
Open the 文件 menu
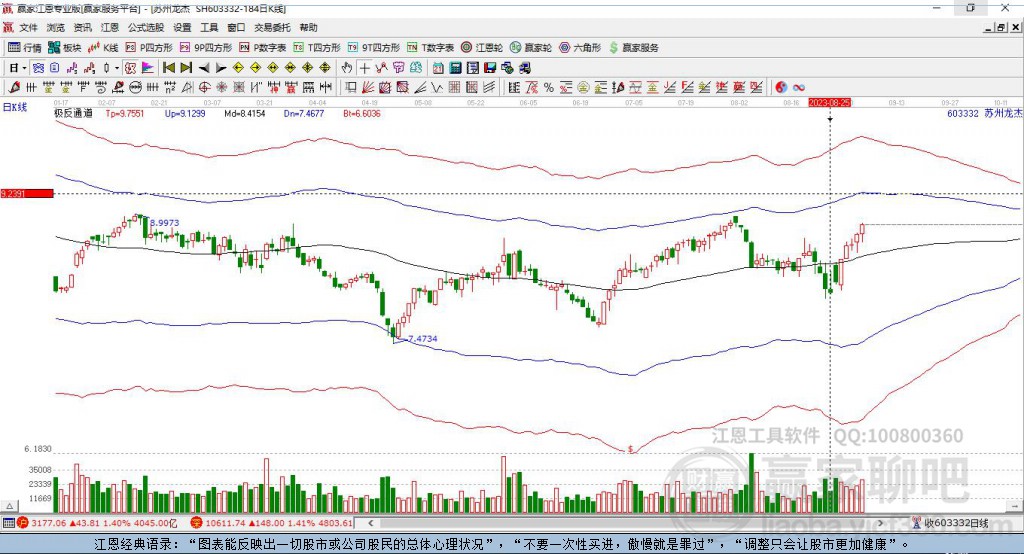click(x=28, y=27)
